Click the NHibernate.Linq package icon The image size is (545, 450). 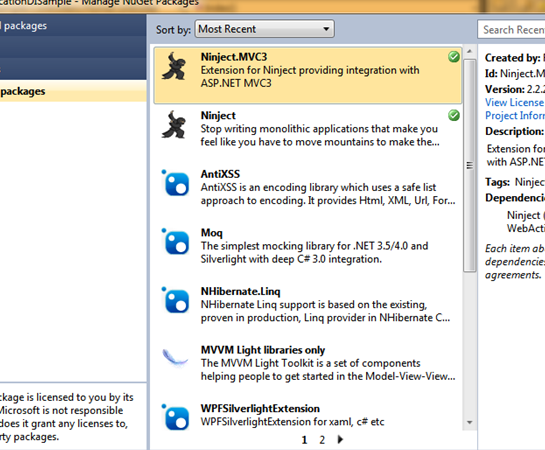click(x=176, y=300)
